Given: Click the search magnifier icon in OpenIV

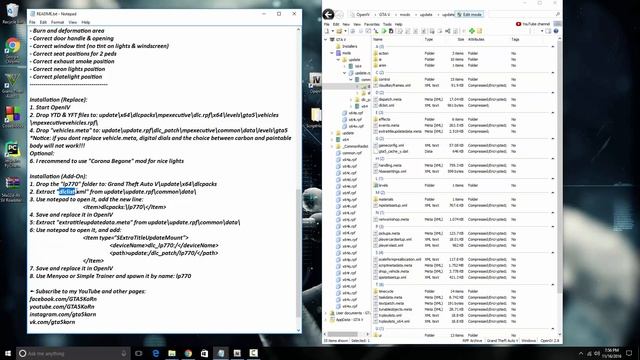Looking at the screenshot, I should [558, 14].
